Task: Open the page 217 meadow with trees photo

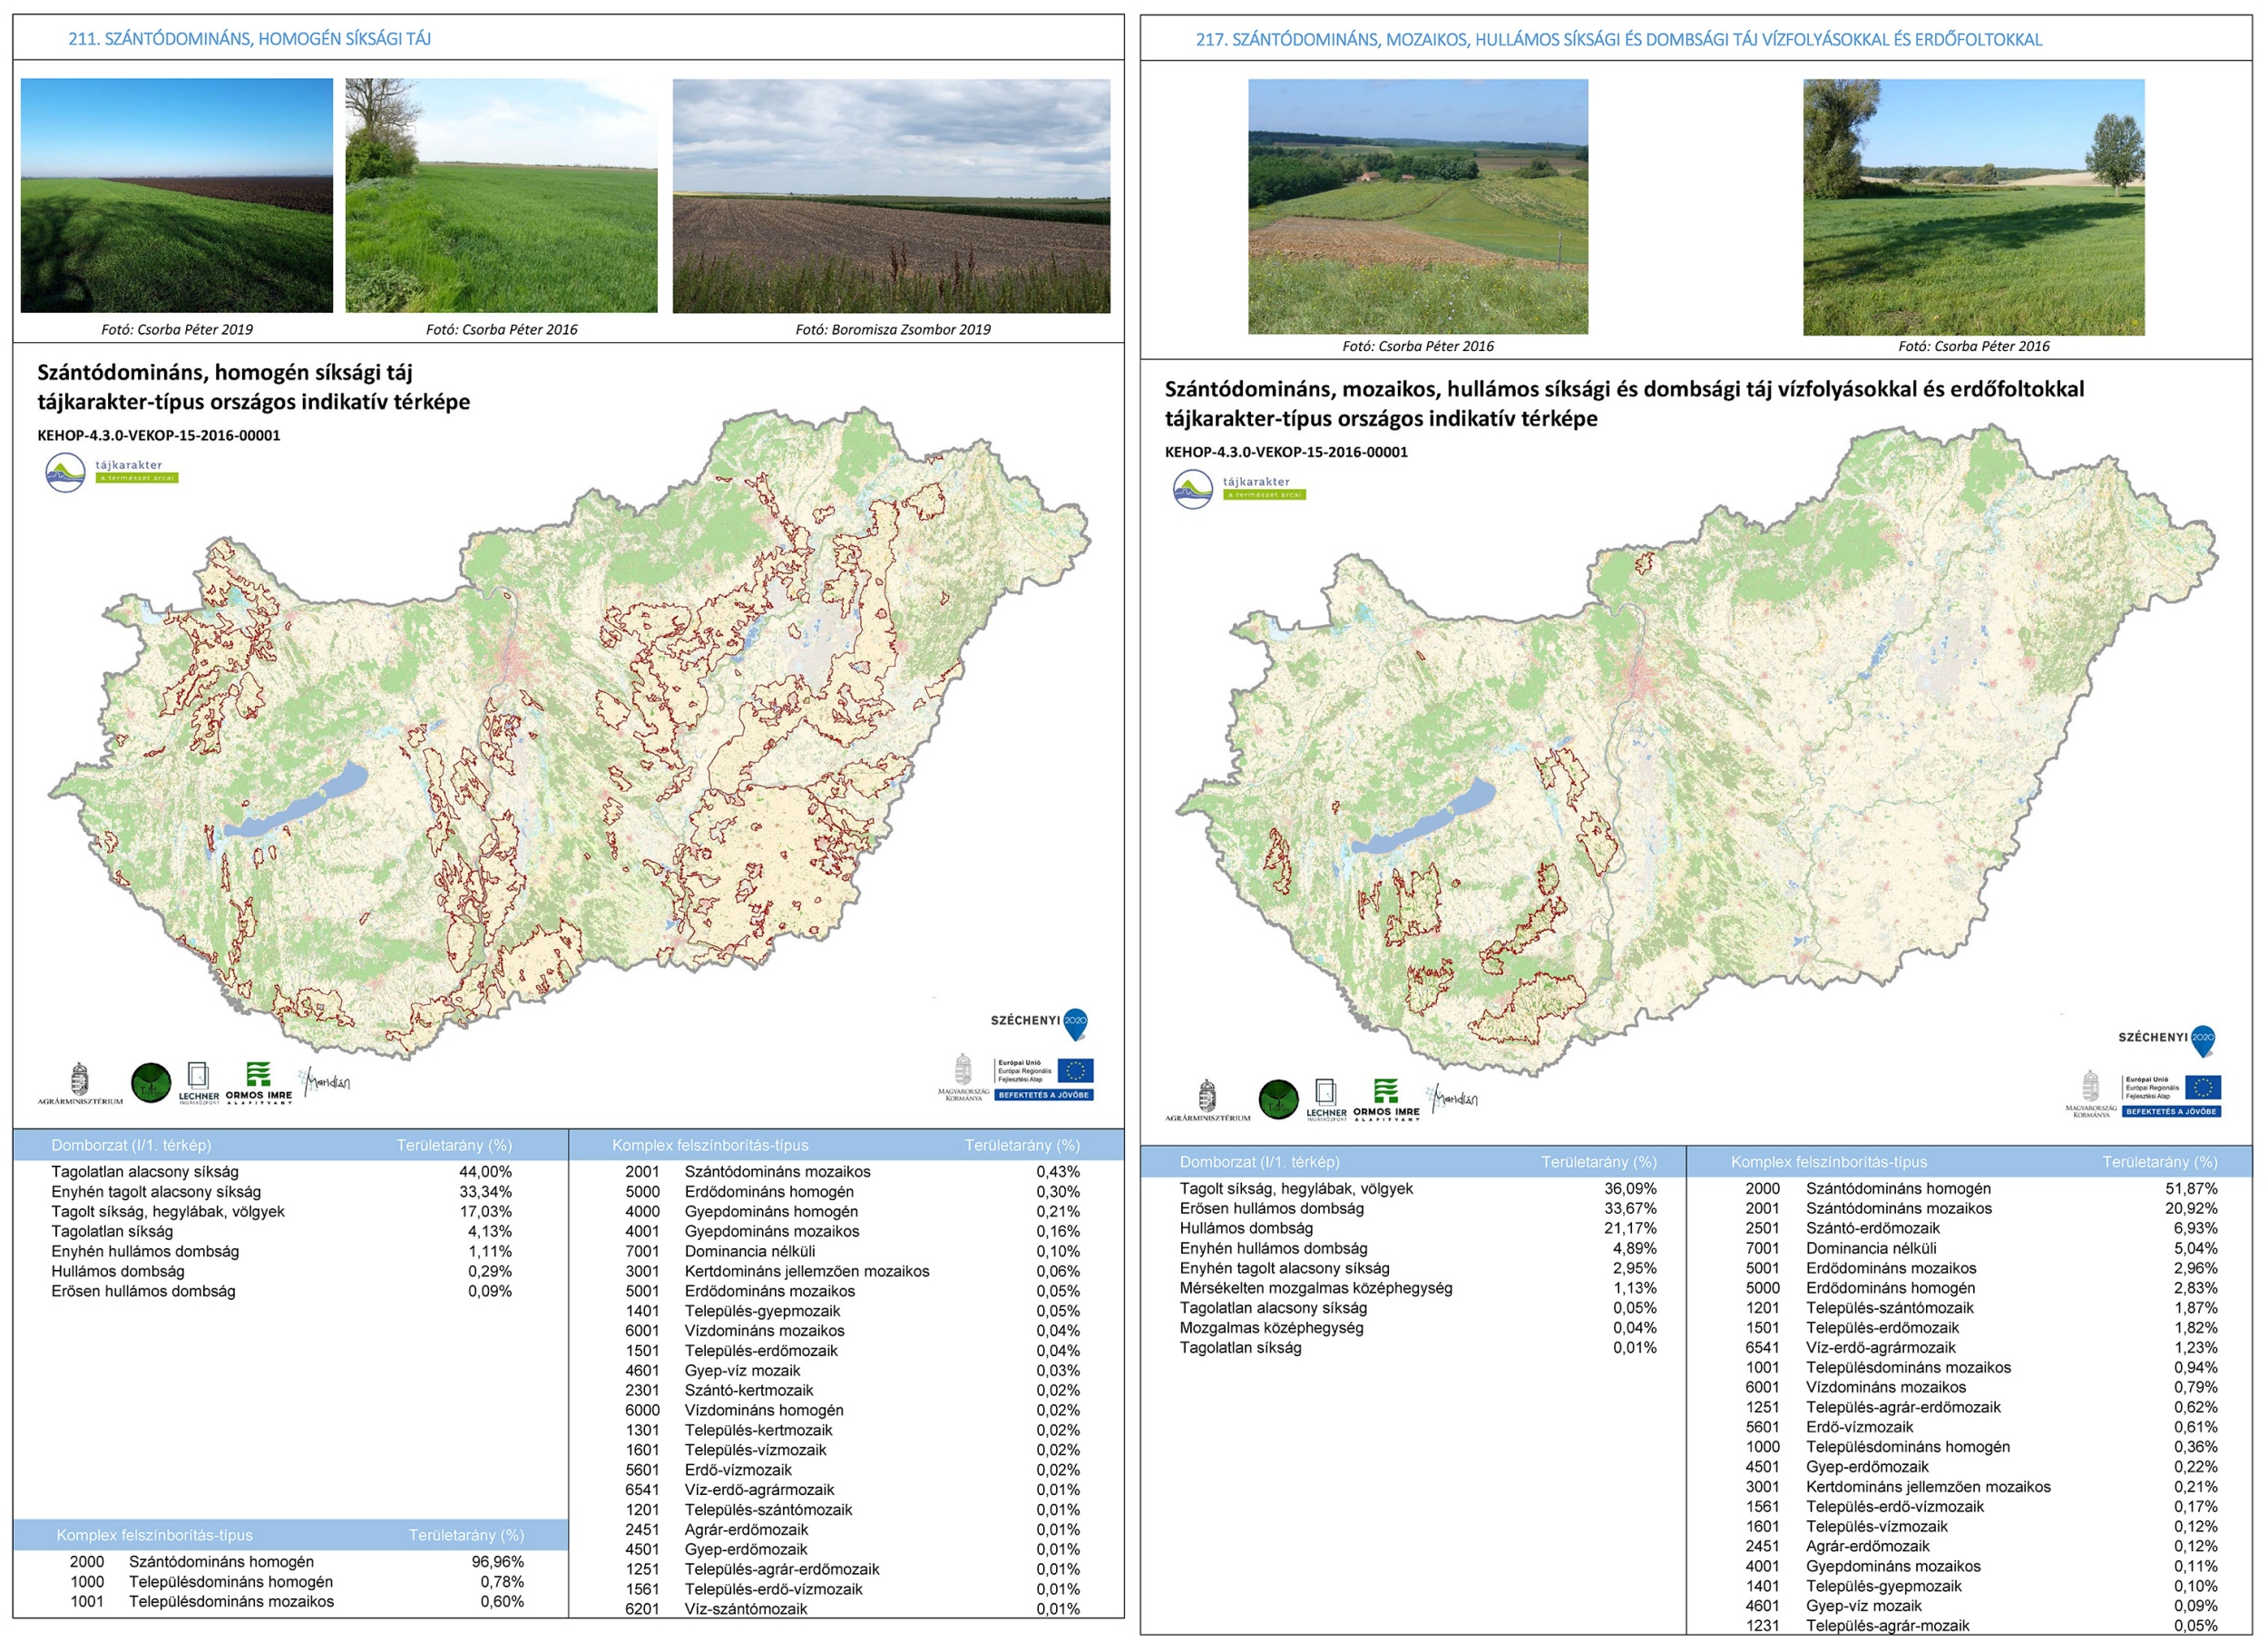Action: coord(1974,207)
